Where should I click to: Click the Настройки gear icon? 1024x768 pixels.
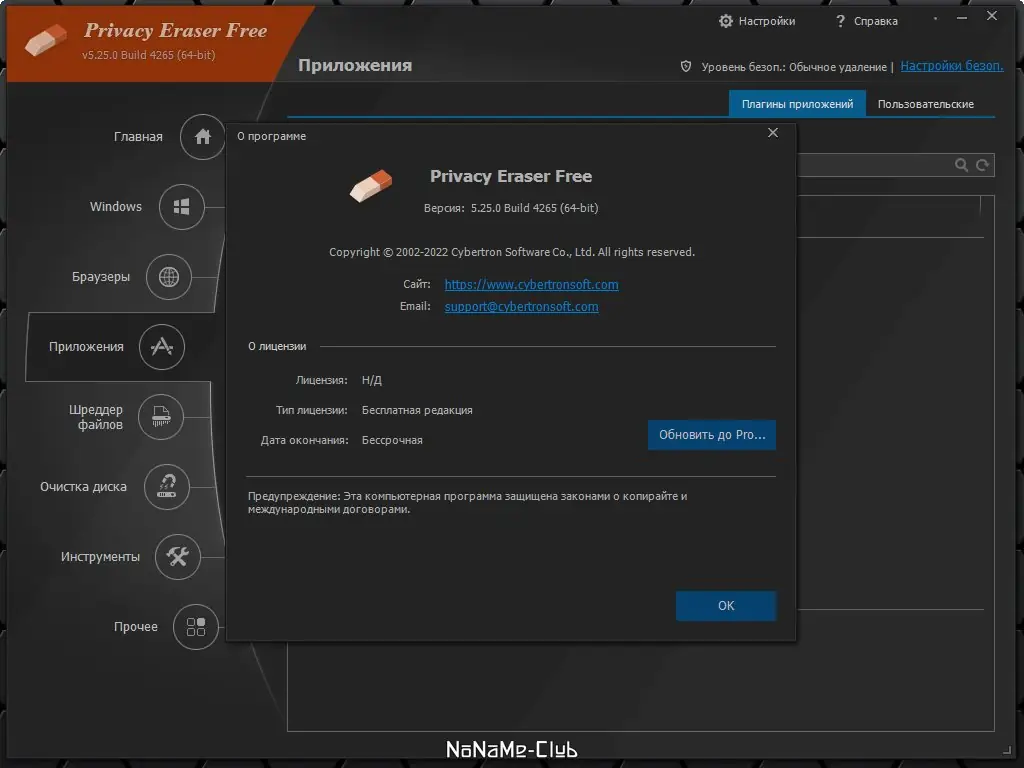click(726, 21)
